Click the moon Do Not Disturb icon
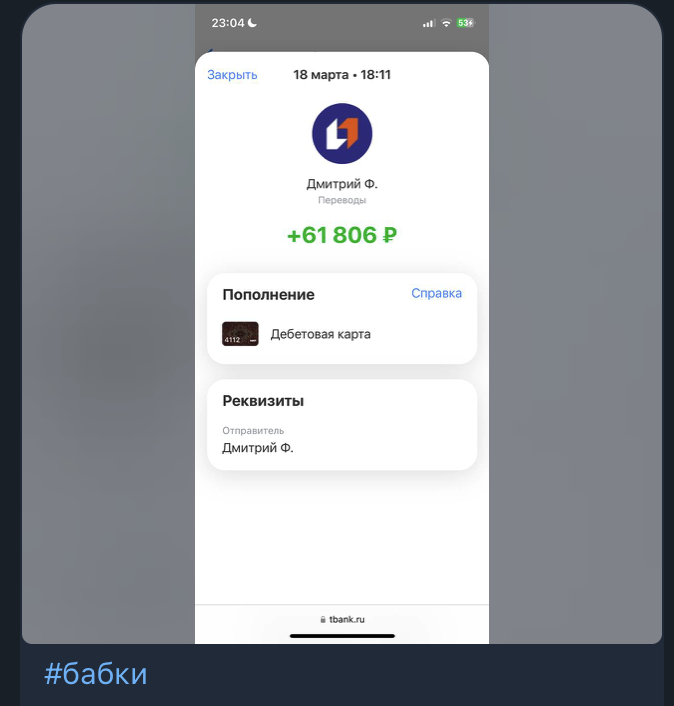The height and width of the screenshot is (706, 674). 253,23
